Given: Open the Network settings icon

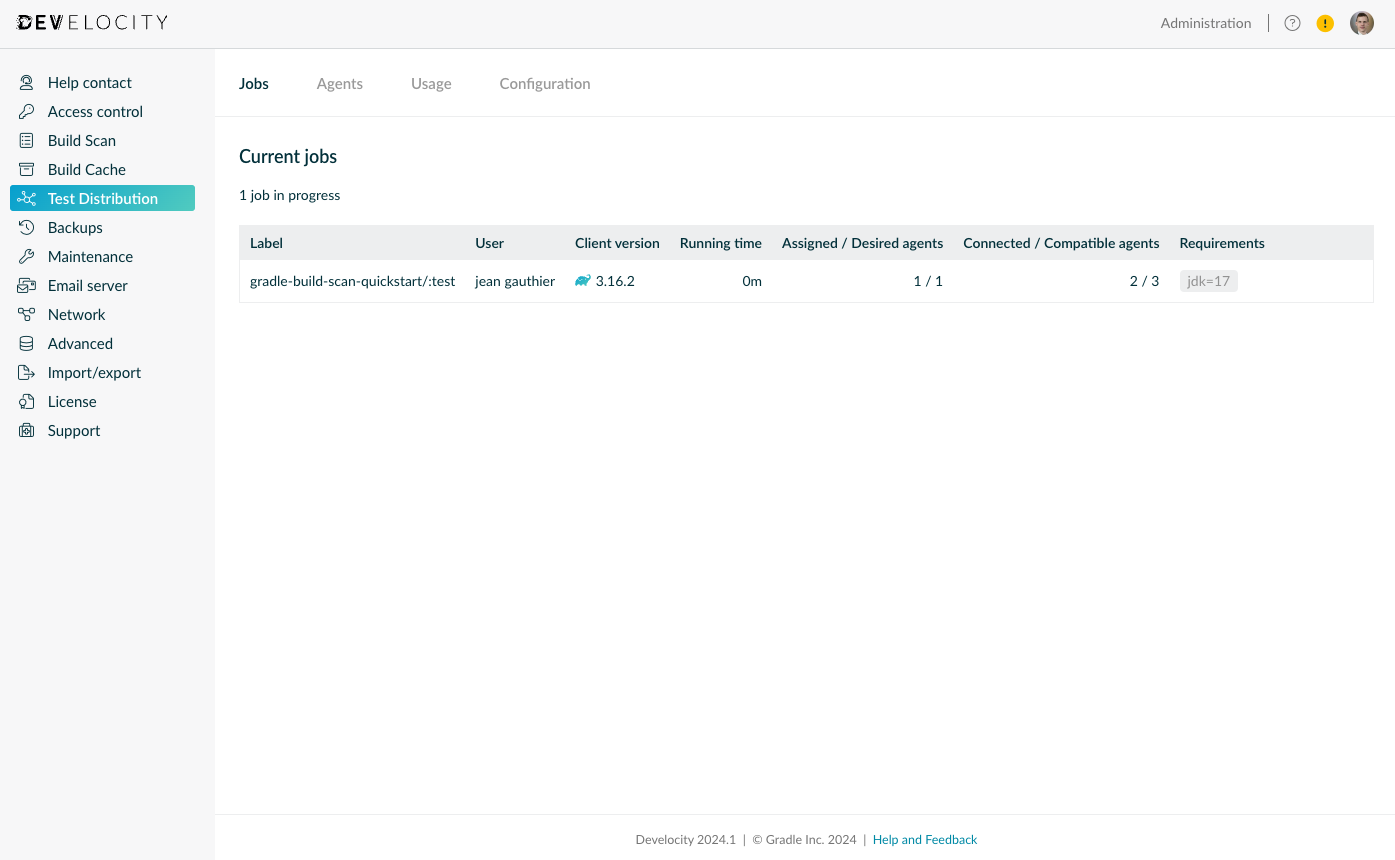Looking at the screenshot, I should (x=28, y=314).
